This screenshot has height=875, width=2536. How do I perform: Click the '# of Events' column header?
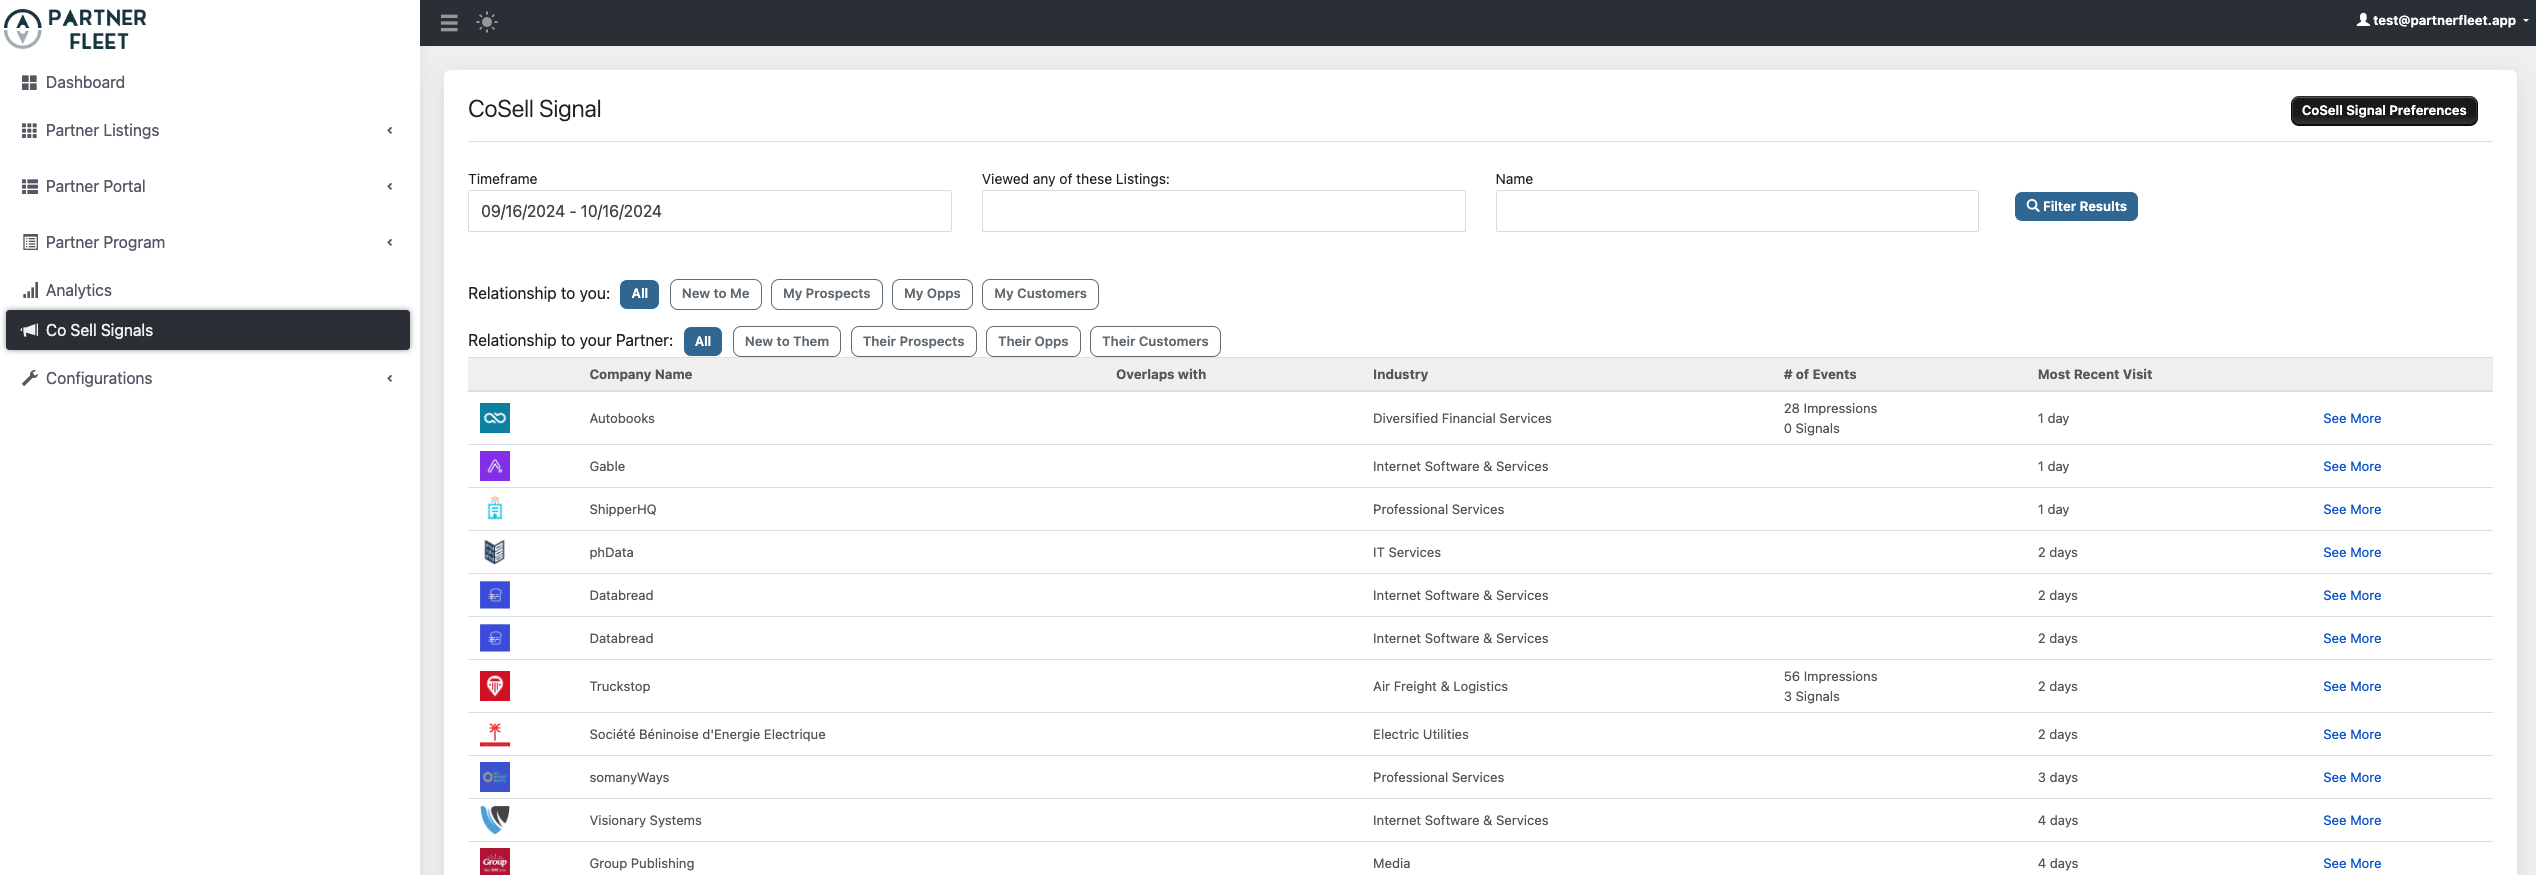point(1820,374)
